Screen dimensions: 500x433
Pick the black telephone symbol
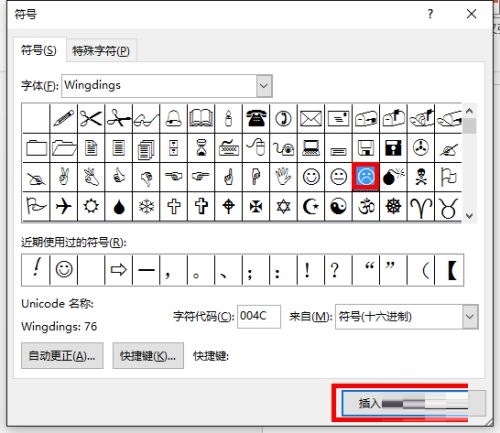256,118
